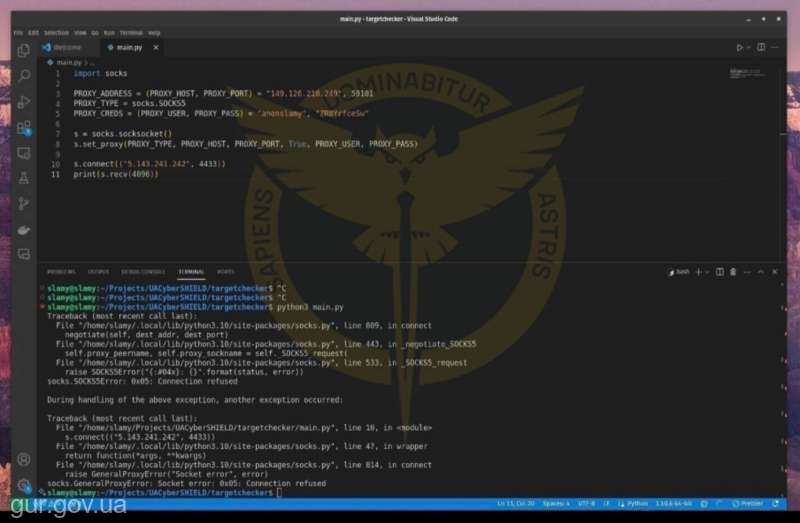Screen dimensions: 800x523
Task: Open the Source Control branch view
Action: coord(23,204)
